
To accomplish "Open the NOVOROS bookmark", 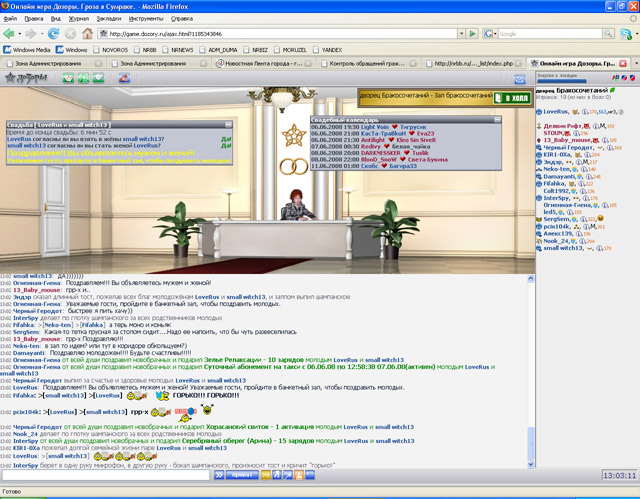I will point(111,50).
